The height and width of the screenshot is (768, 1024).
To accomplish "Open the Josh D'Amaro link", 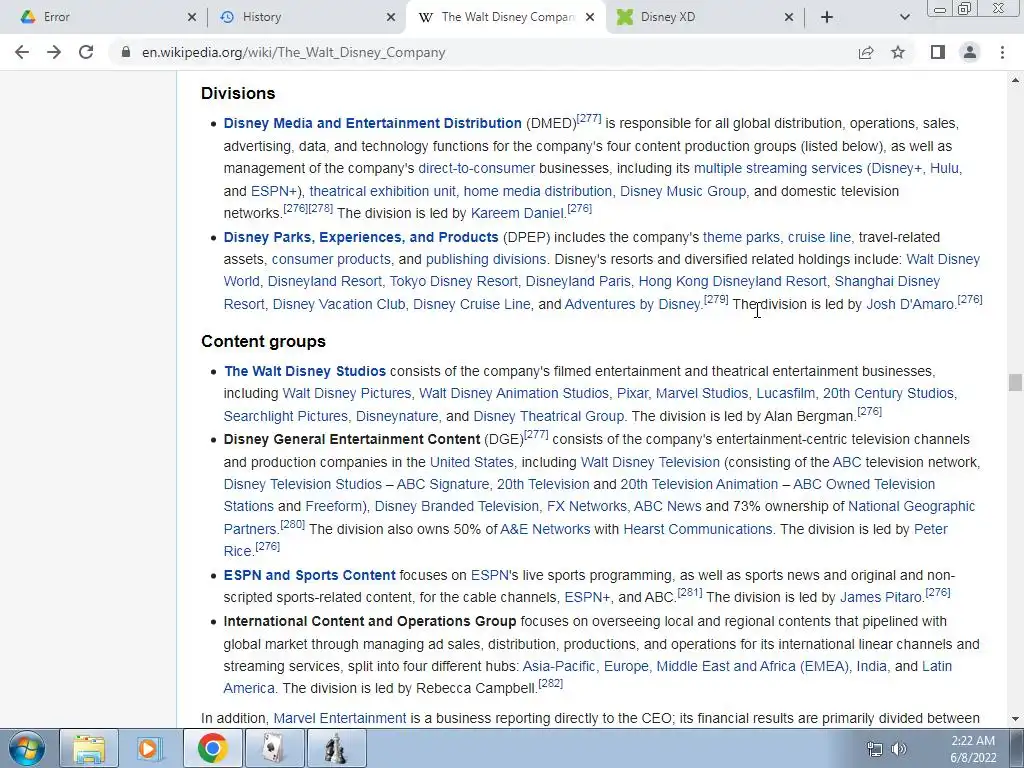I will coord(910,304).
